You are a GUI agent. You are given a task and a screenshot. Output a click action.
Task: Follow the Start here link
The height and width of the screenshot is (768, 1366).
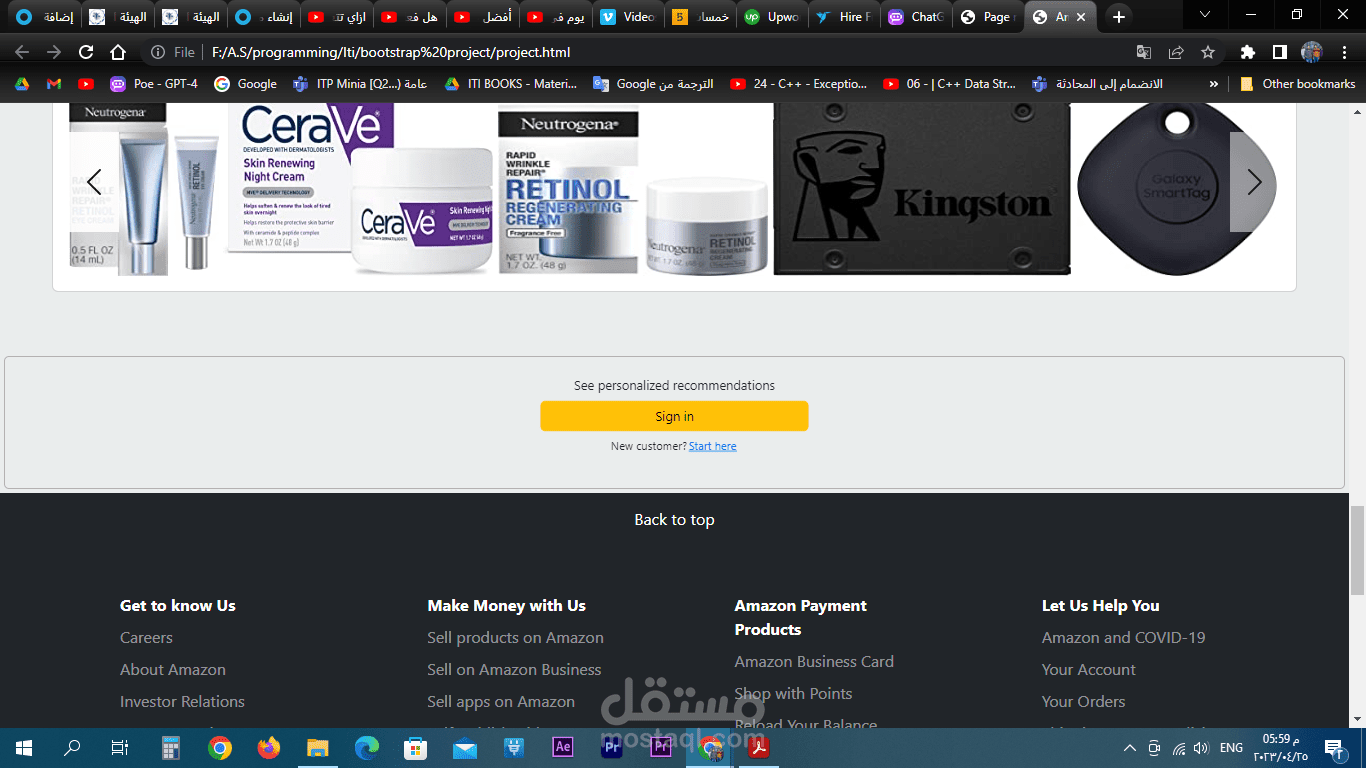click(x=712, y=446)
